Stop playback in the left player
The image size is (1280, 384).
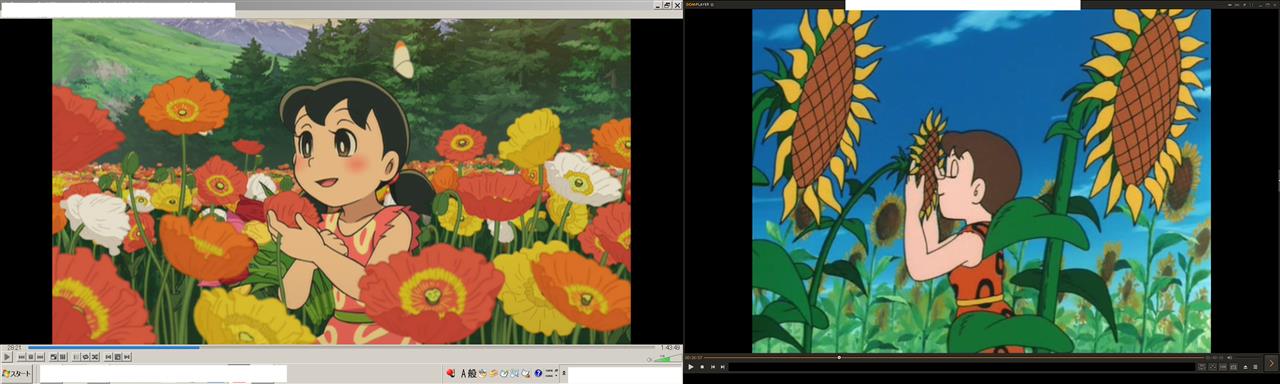31,357
